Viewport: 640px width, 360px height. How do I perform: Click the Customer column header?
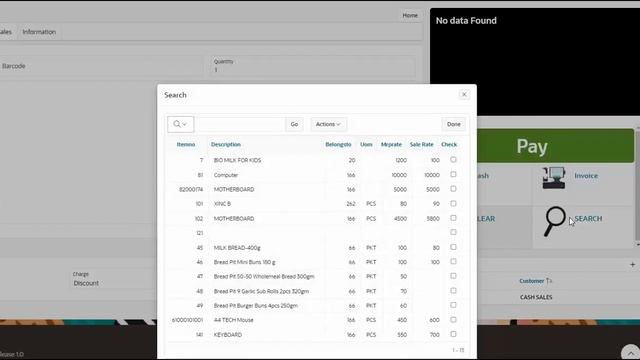(x=531, y=281)
